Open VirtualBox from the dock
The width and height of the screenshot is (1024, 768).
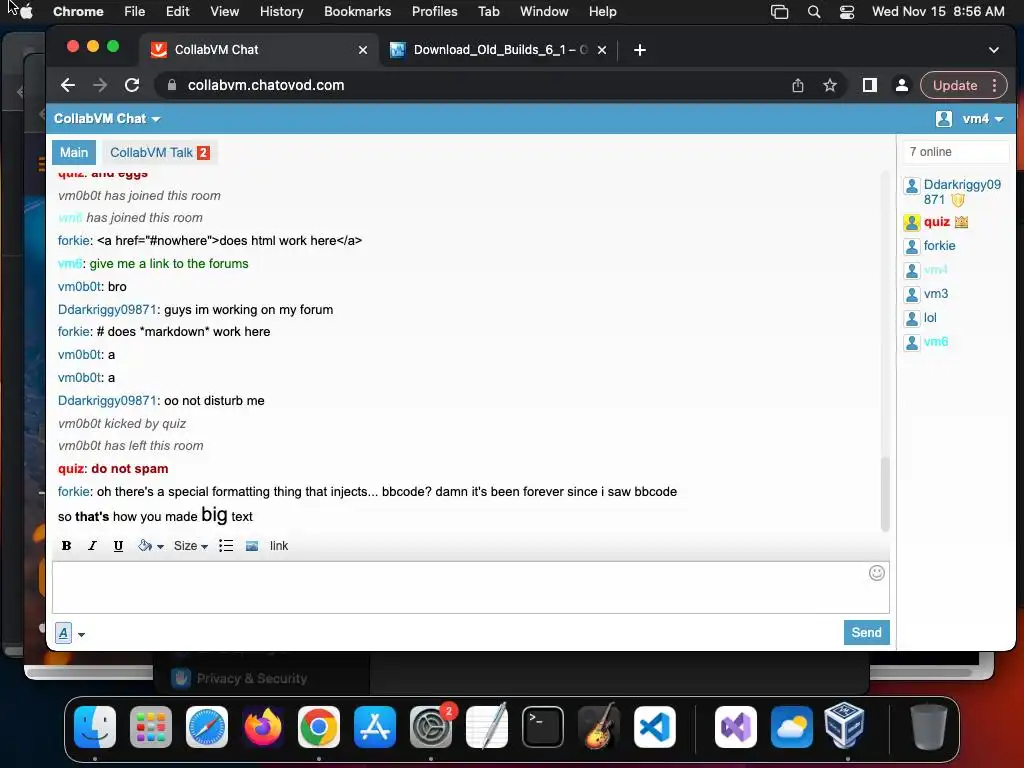pyautogui.click(x=844, y=726)
